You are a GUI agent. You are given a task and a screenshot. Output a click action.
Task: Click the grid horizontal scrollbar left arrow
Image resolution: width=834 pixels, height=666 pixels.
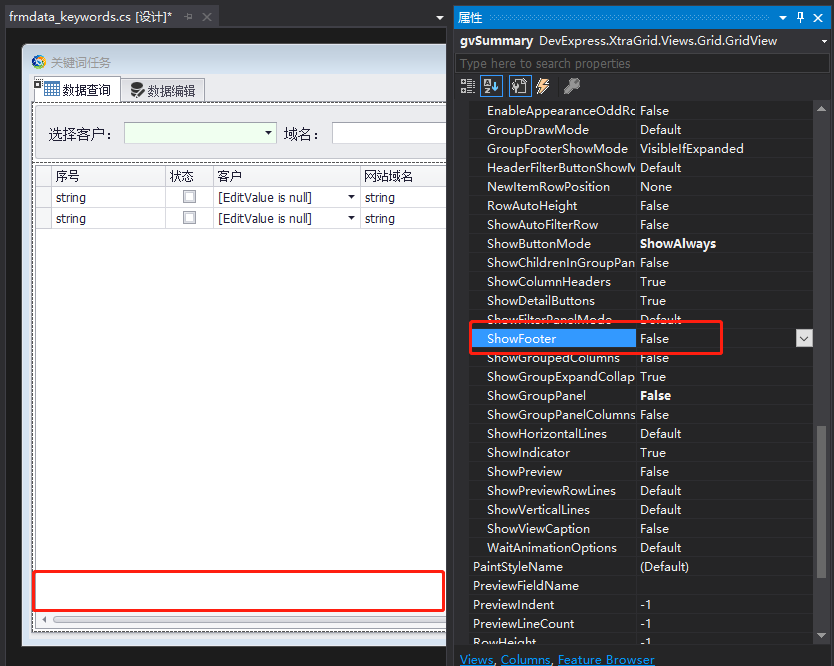point(44,619)
